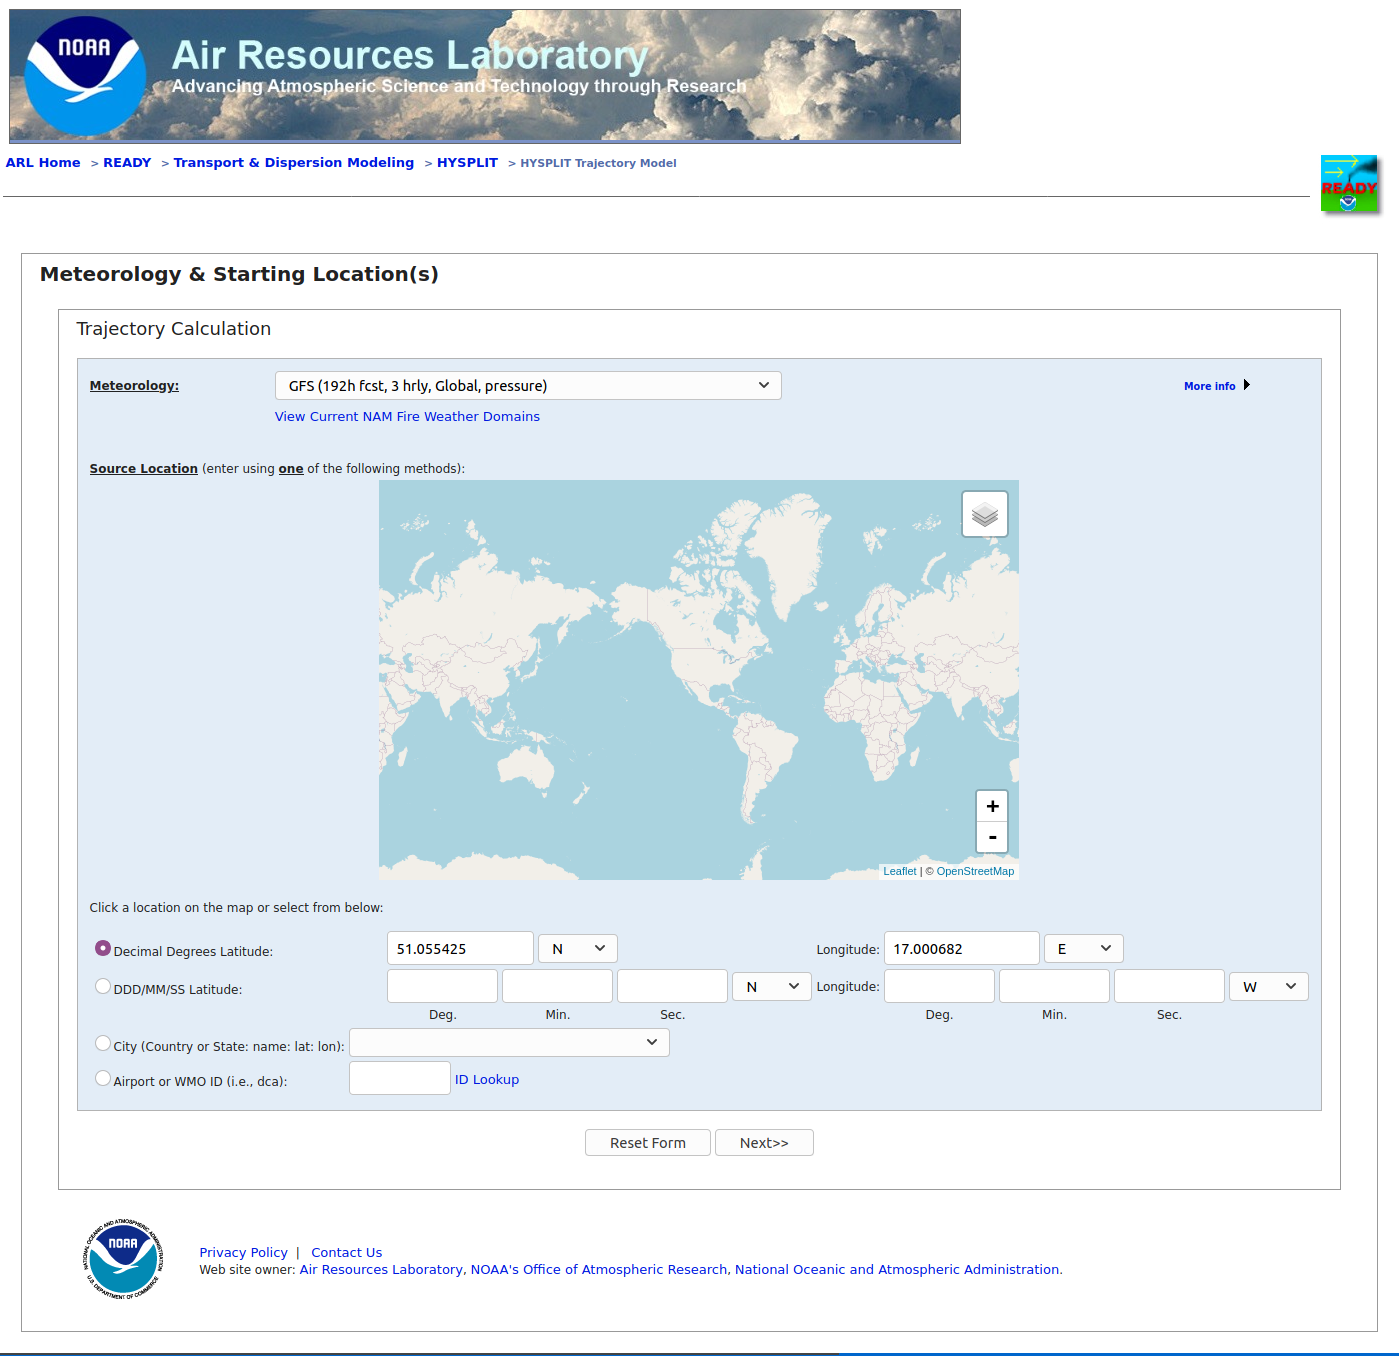This screenshot has height=1356, width=1399.
Task: Click the longitude Sec. input field
Action: click(x=1169, y=986)
